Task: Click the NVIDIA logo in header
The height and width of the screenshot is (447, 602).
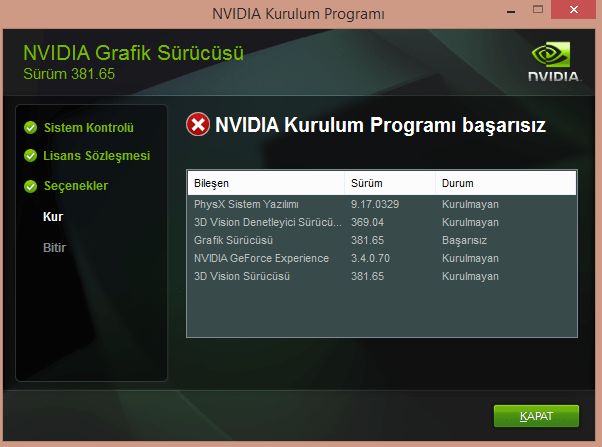Action: pyautogui.click(x=554, y=62)
